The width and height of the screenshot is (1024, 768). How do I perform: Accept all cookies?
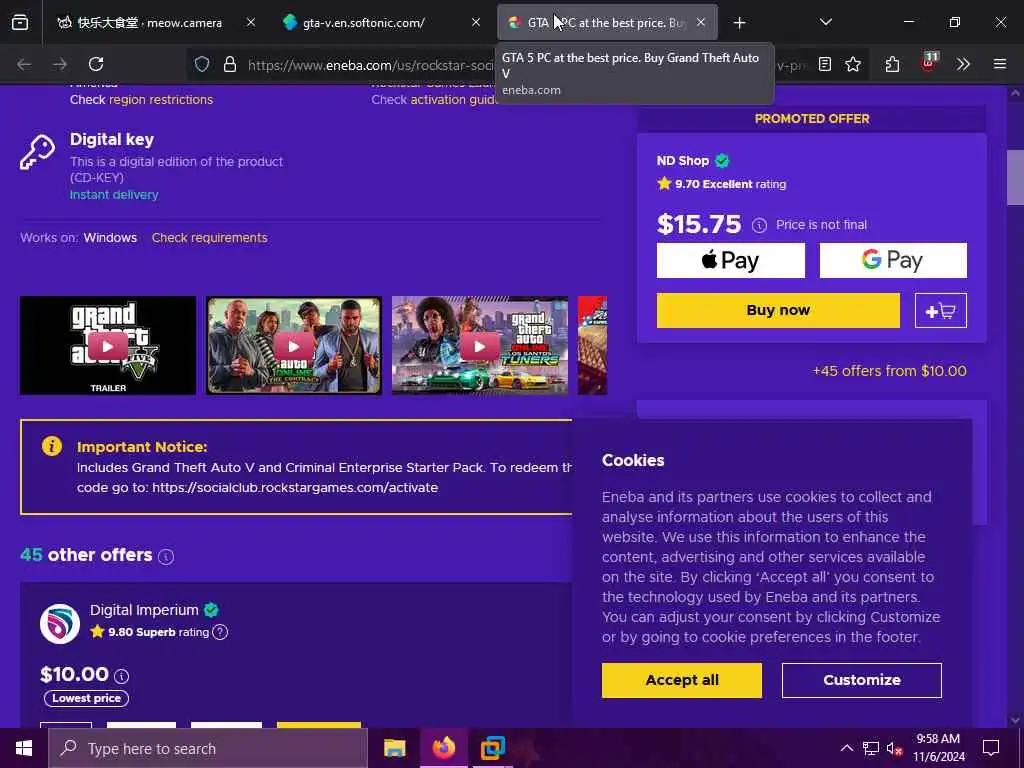point(681,680)
